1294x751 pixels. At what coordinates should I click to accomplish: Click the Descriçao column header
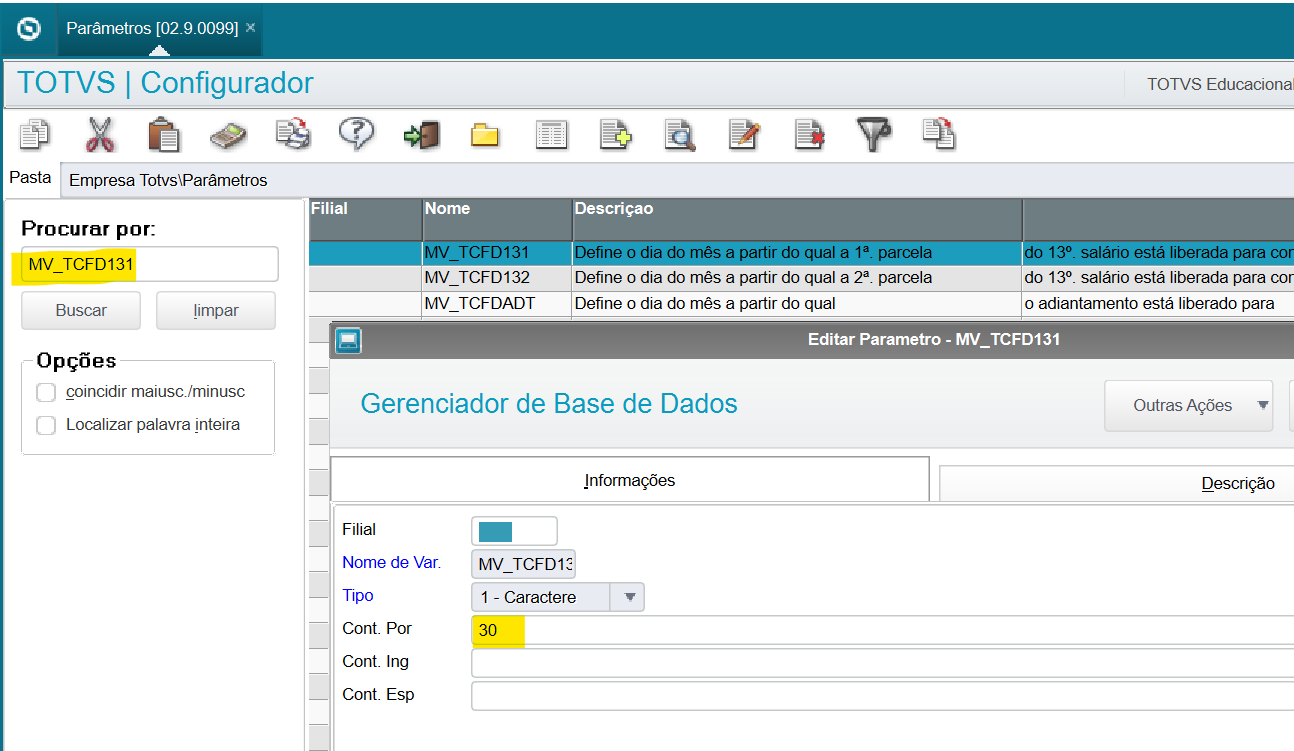tap(797, 219)
